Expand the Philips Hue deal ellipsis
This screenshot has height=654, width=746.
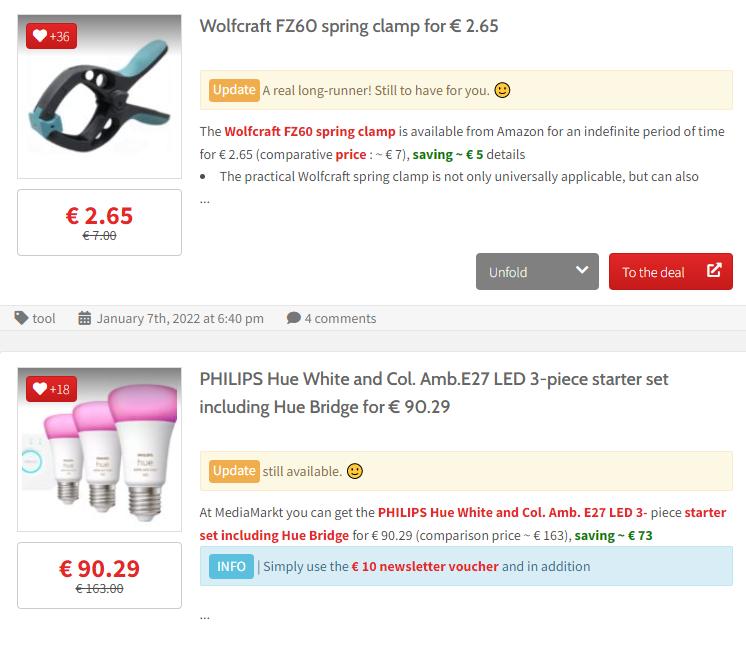[x=205, y=617]
